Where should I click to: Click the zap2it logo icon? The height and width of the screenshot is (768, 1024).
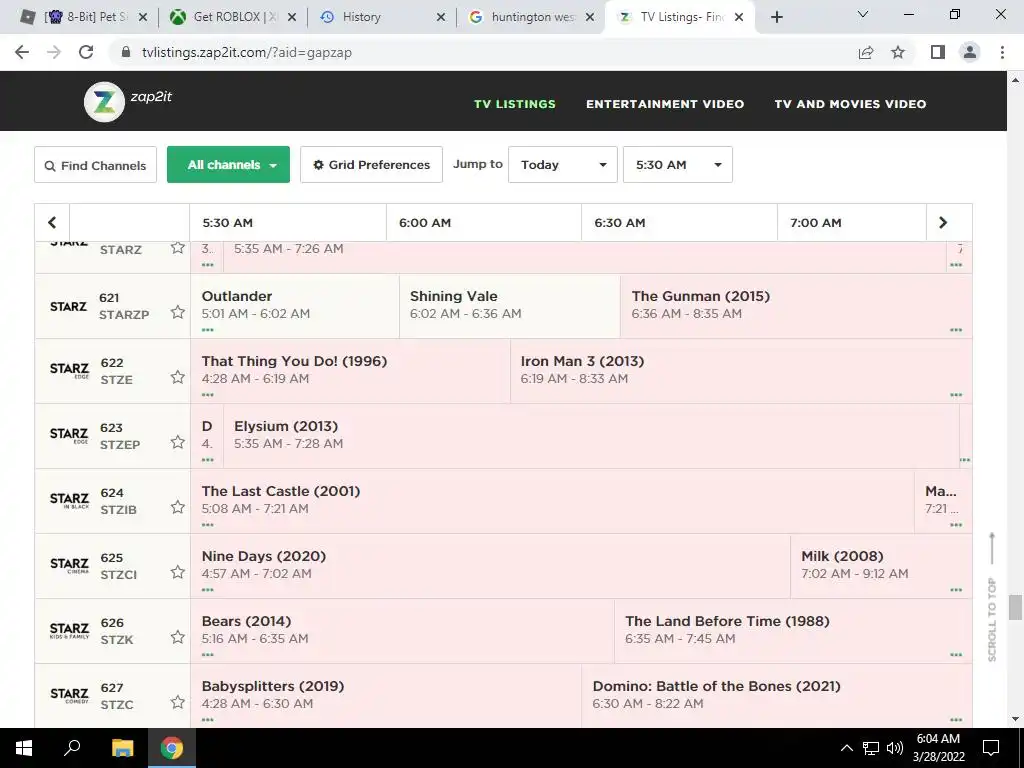(104, 102)
